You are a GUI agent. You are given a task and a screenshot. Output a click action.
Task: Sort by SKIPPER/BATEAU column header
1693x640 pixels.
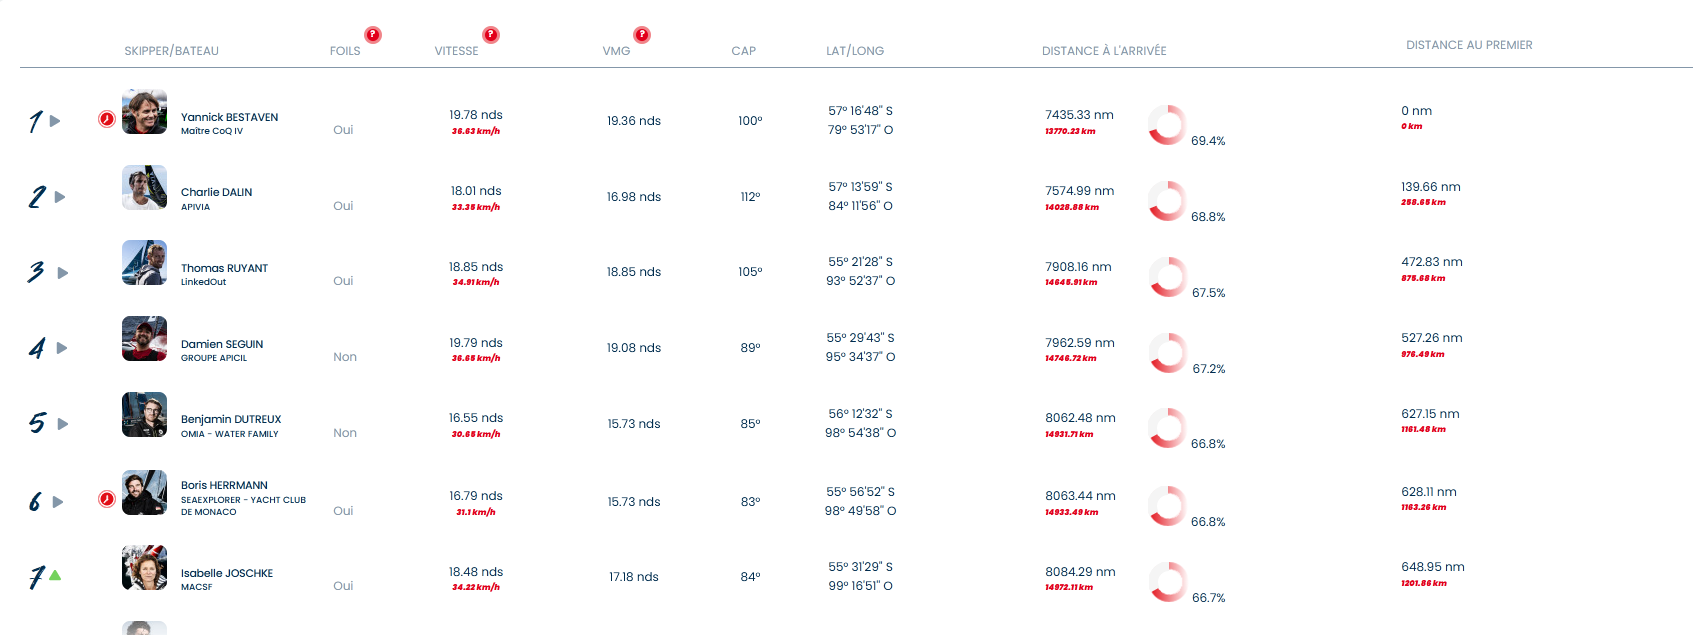[171, 51]
